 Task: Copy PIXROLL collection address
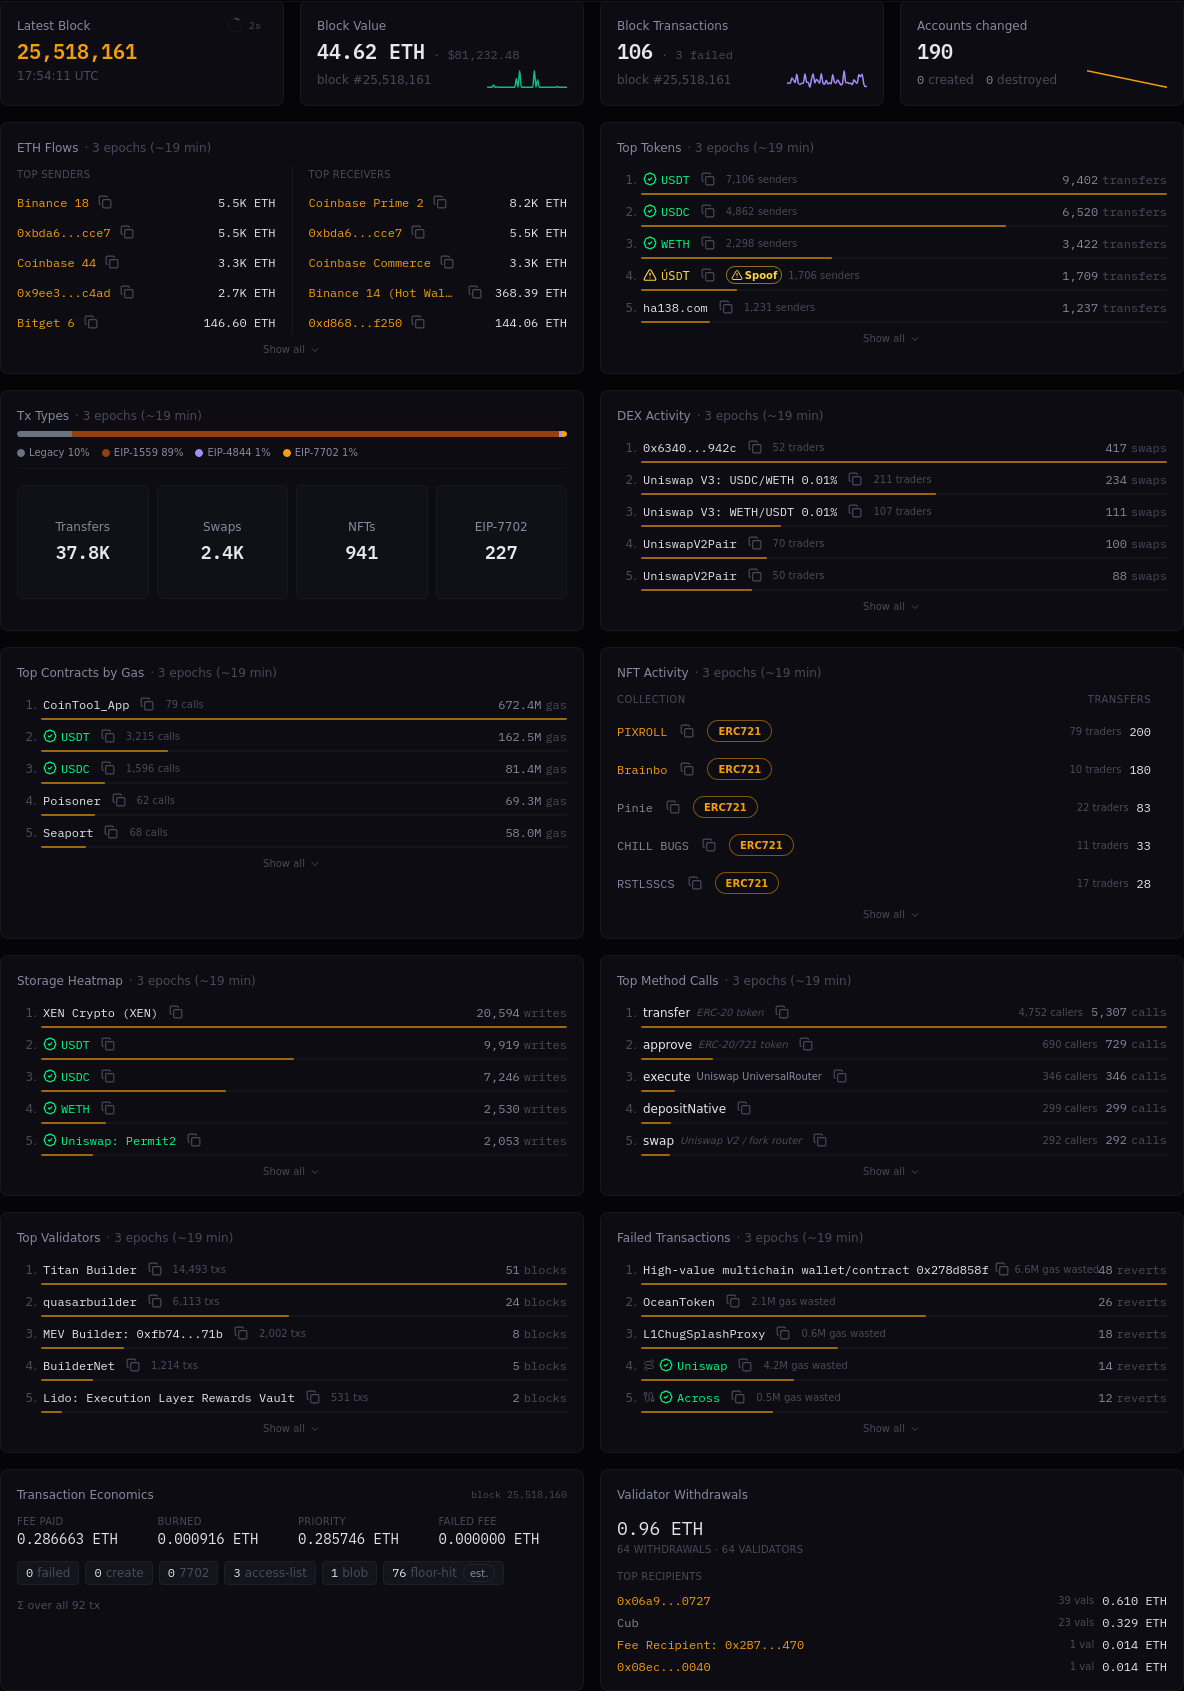[x=687, y=731]
